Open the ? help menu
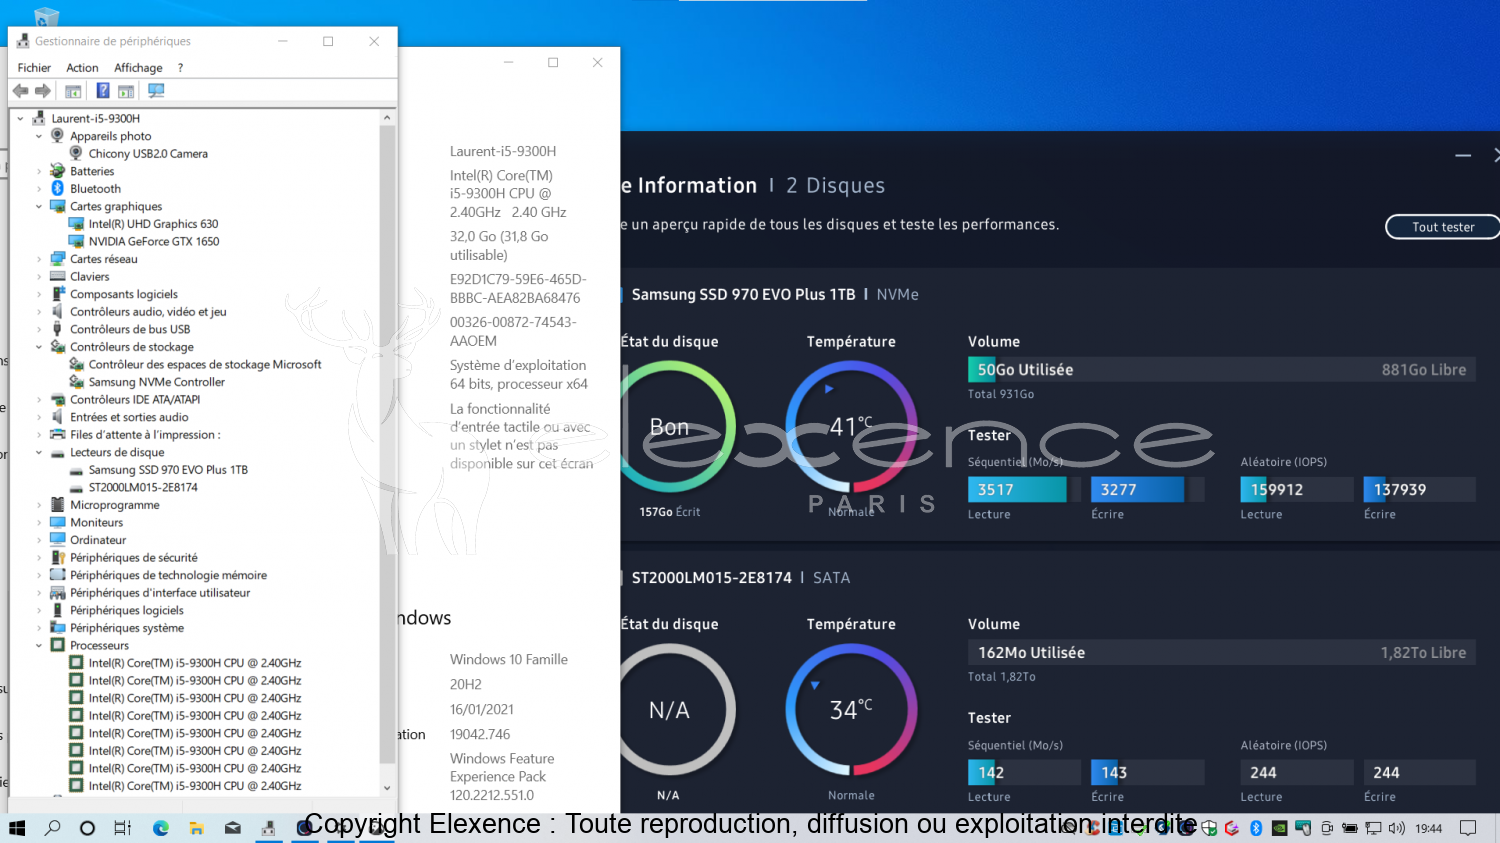The height and width of the screenshot is (843, 1500). [180, 68]
